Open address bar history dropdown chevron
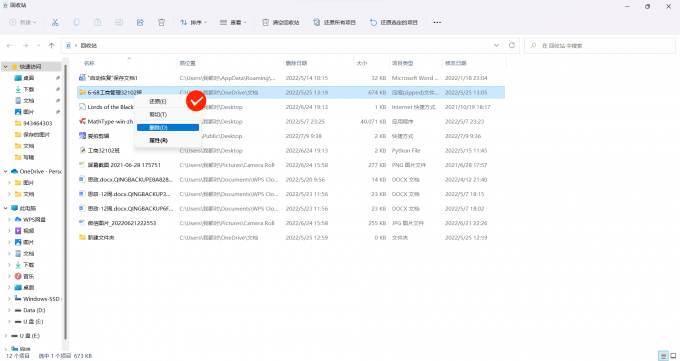 point(497,46)
